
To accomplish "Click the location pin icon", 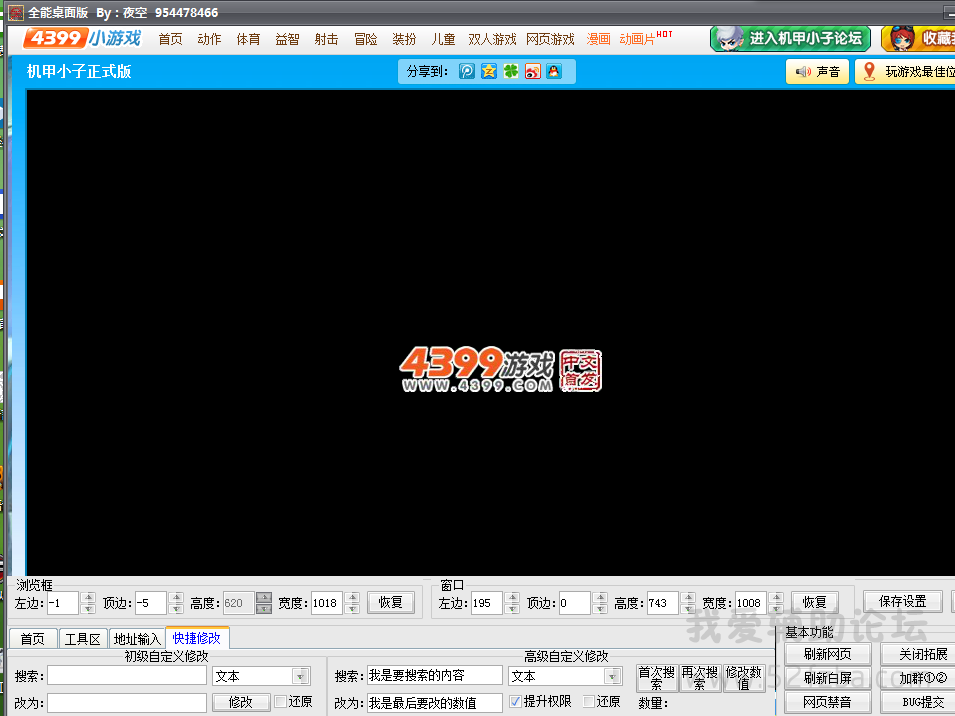I will [869, 71].
